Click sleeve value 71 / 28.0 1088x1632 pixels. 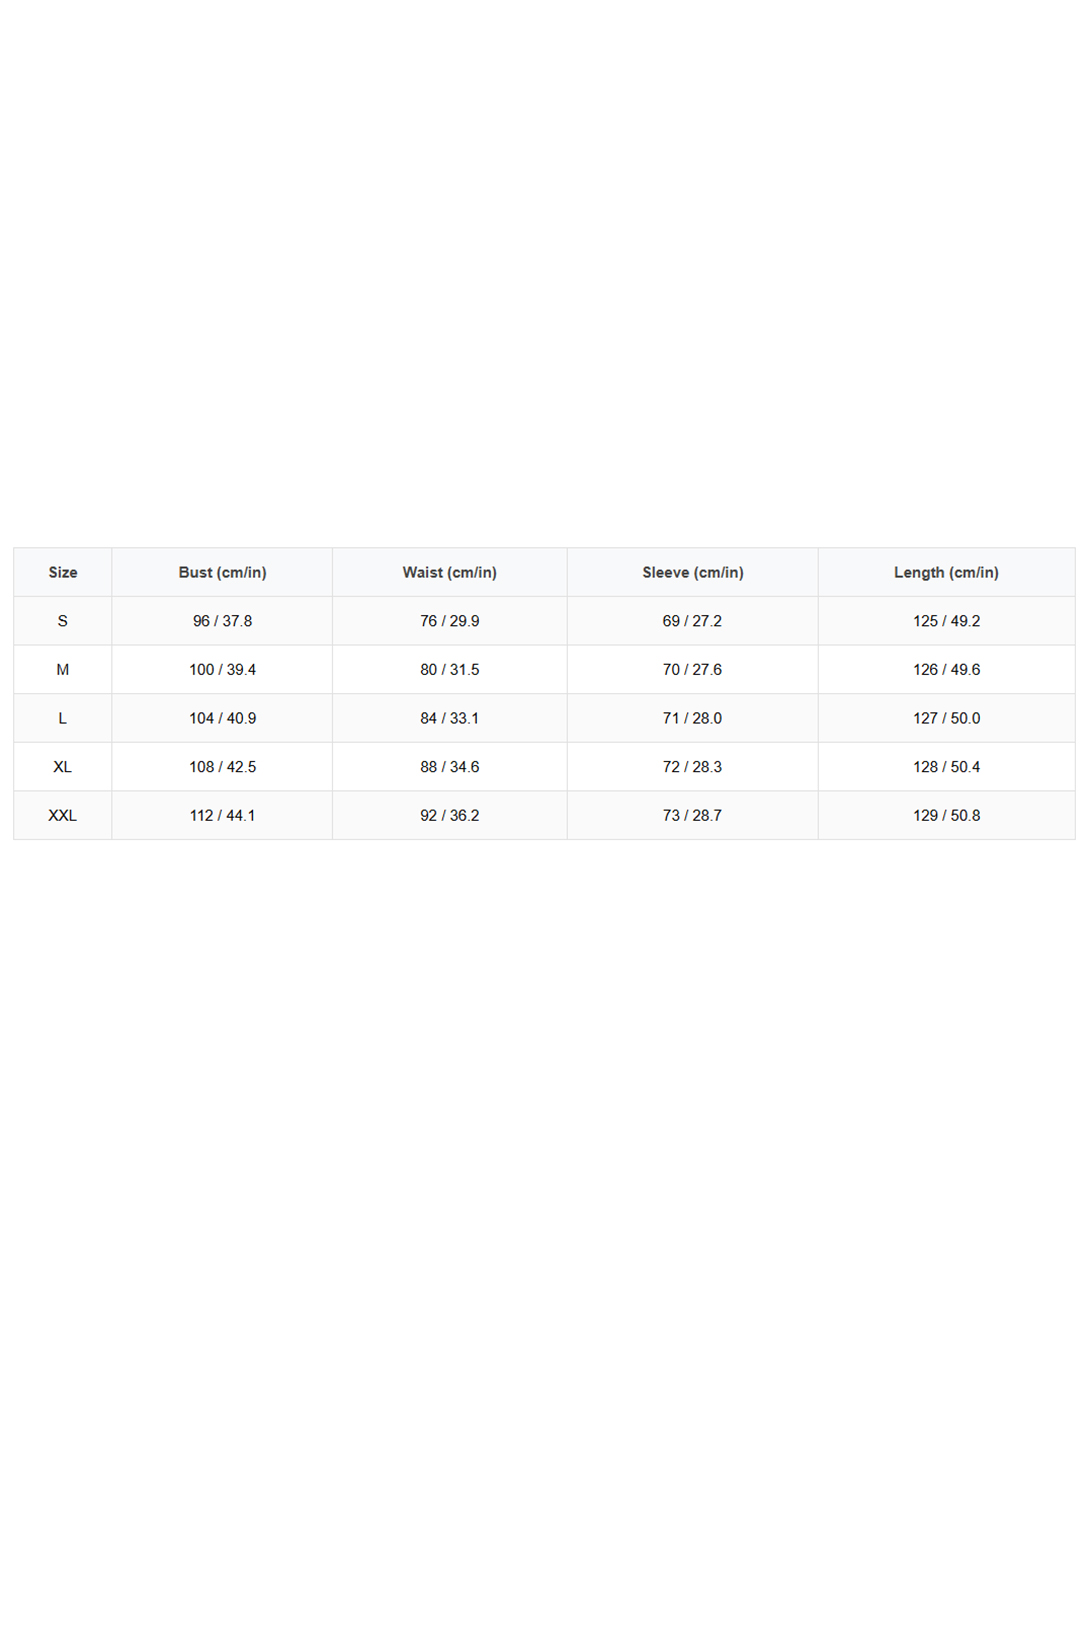693,718
